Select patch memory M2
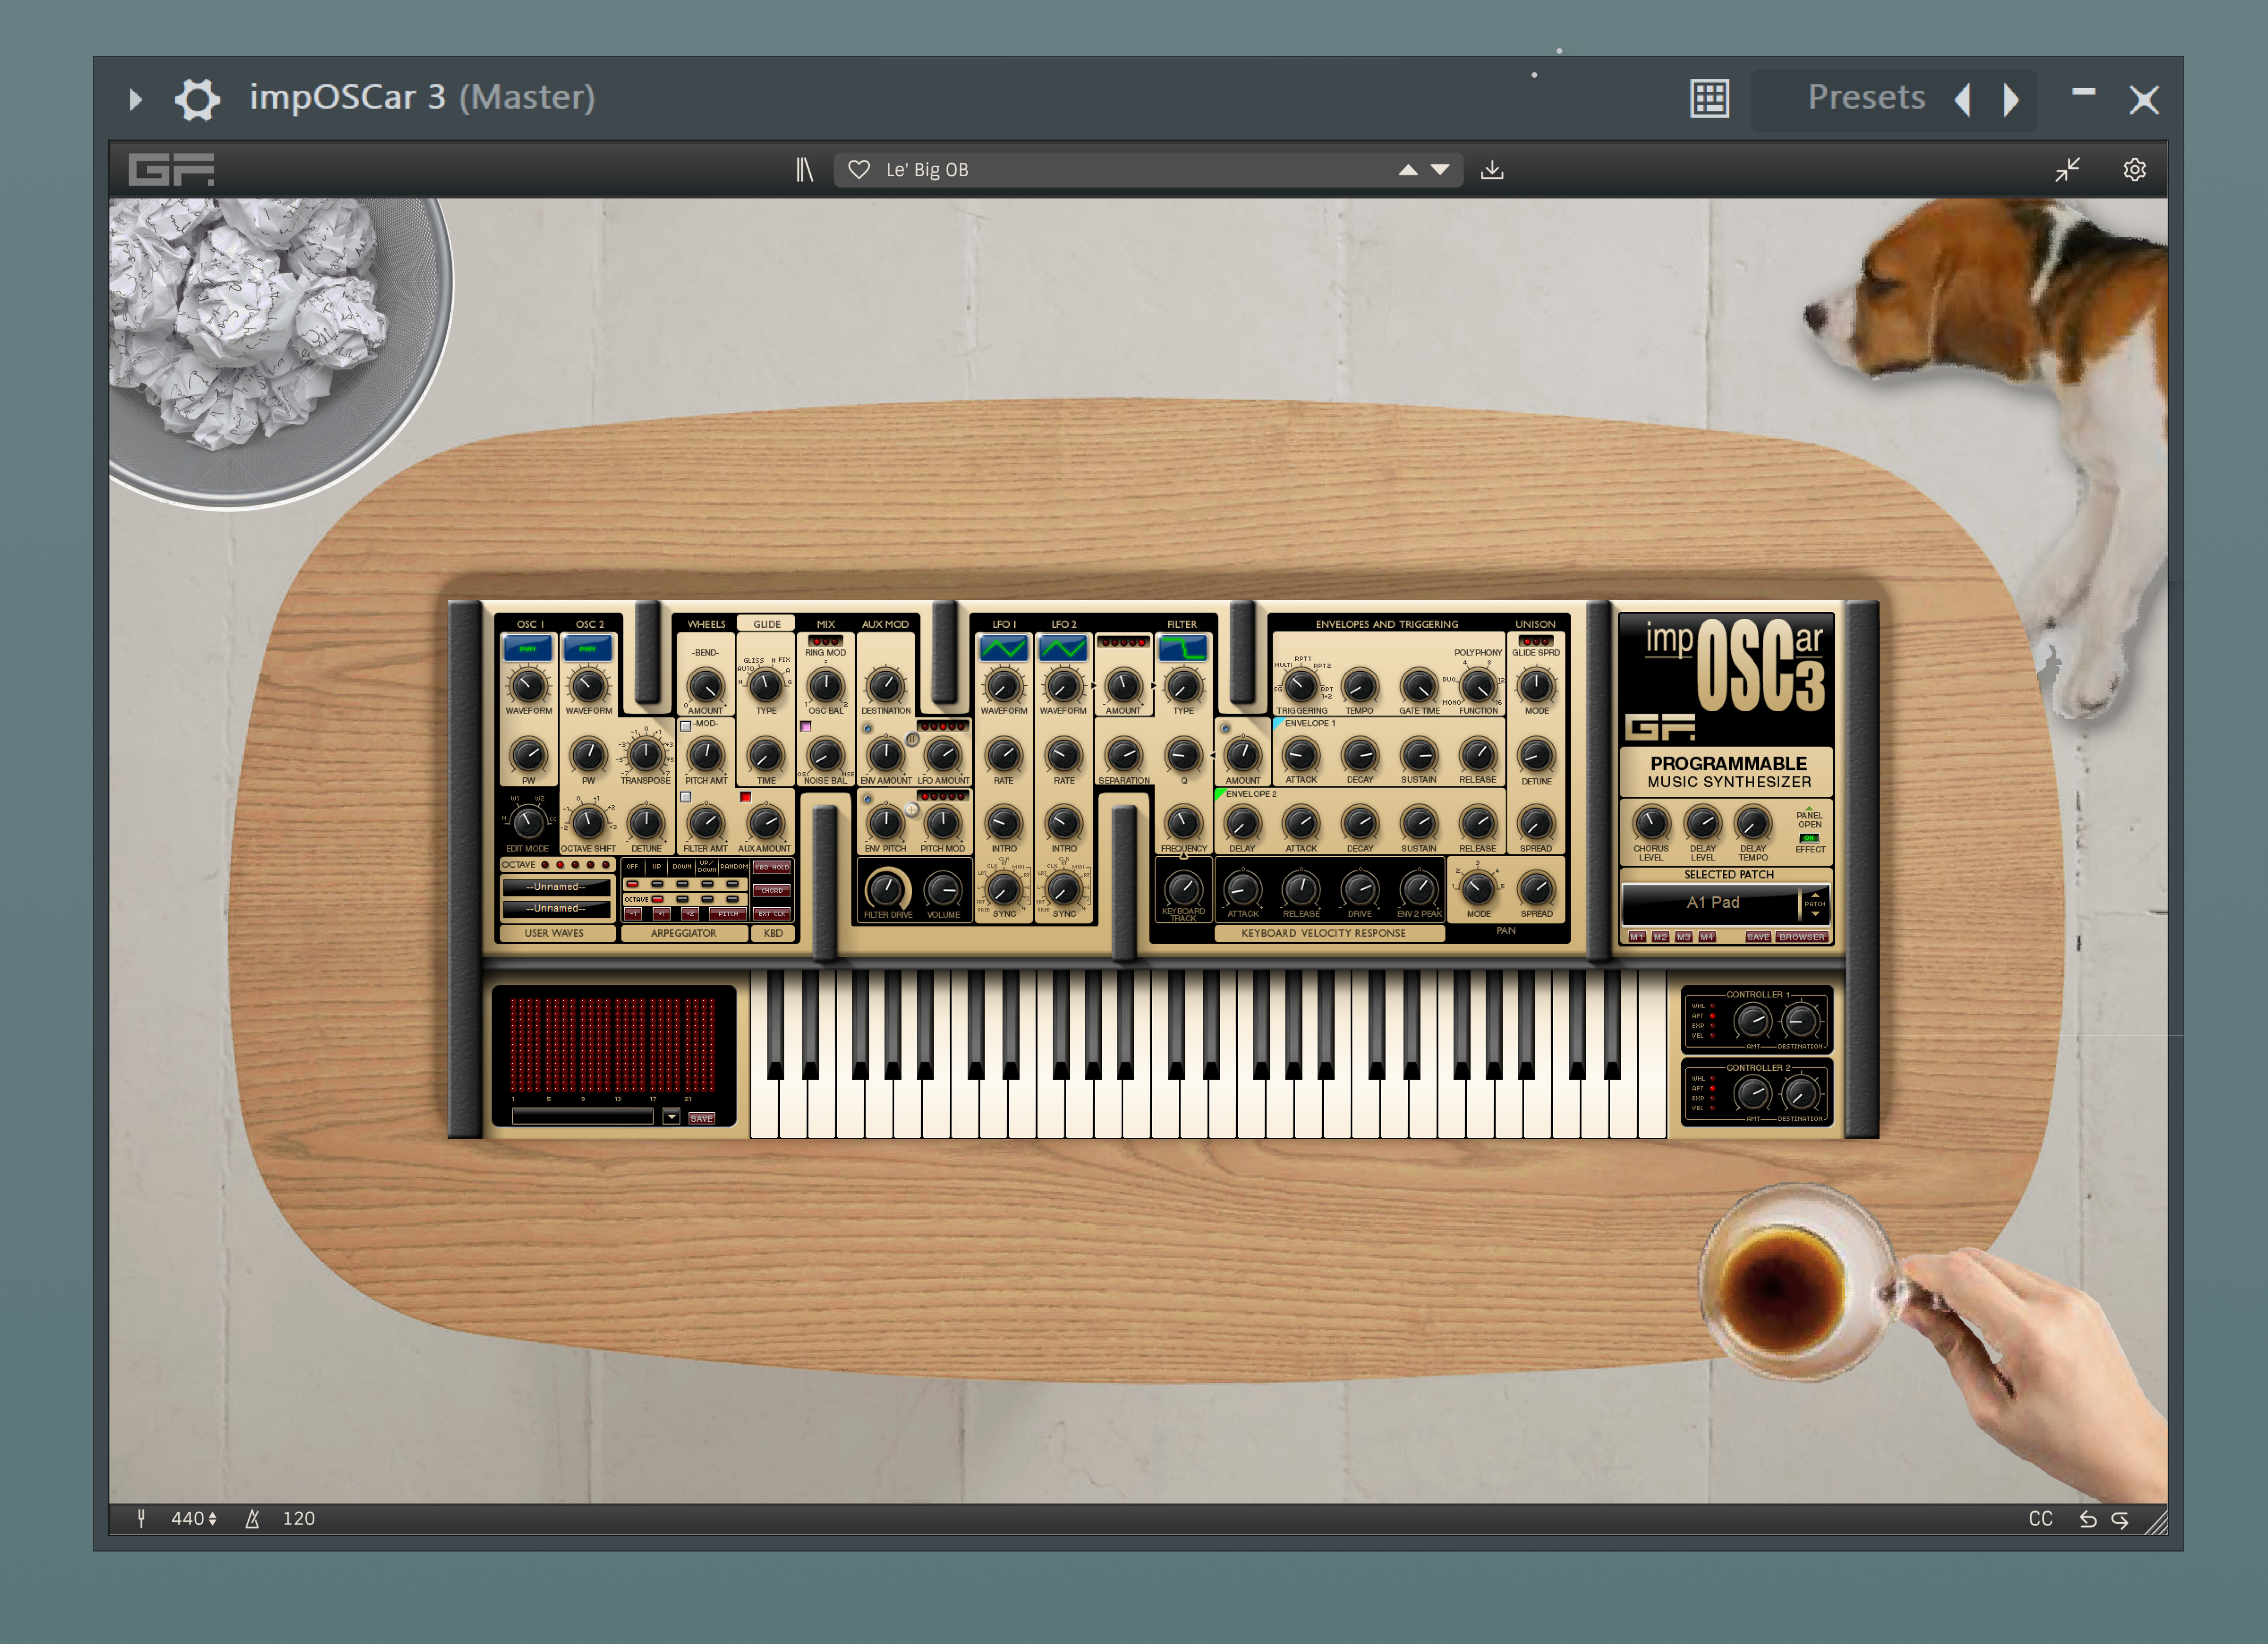Viewport: 2268px width, 1644px height. pos(1660,937)
